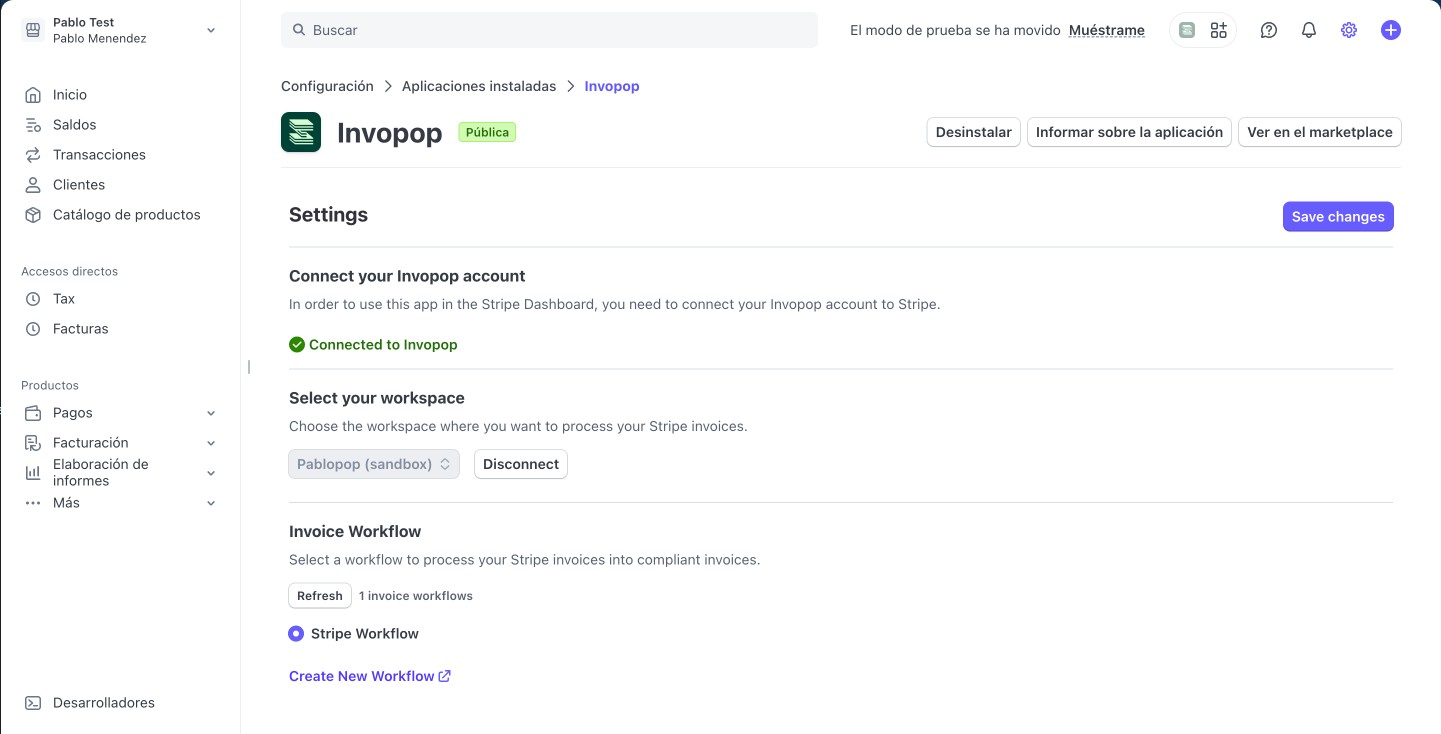This screenshot has height=734, width=1441.
Task: Click the Stripe Workflow label
Action: click(x=365, y=634)
